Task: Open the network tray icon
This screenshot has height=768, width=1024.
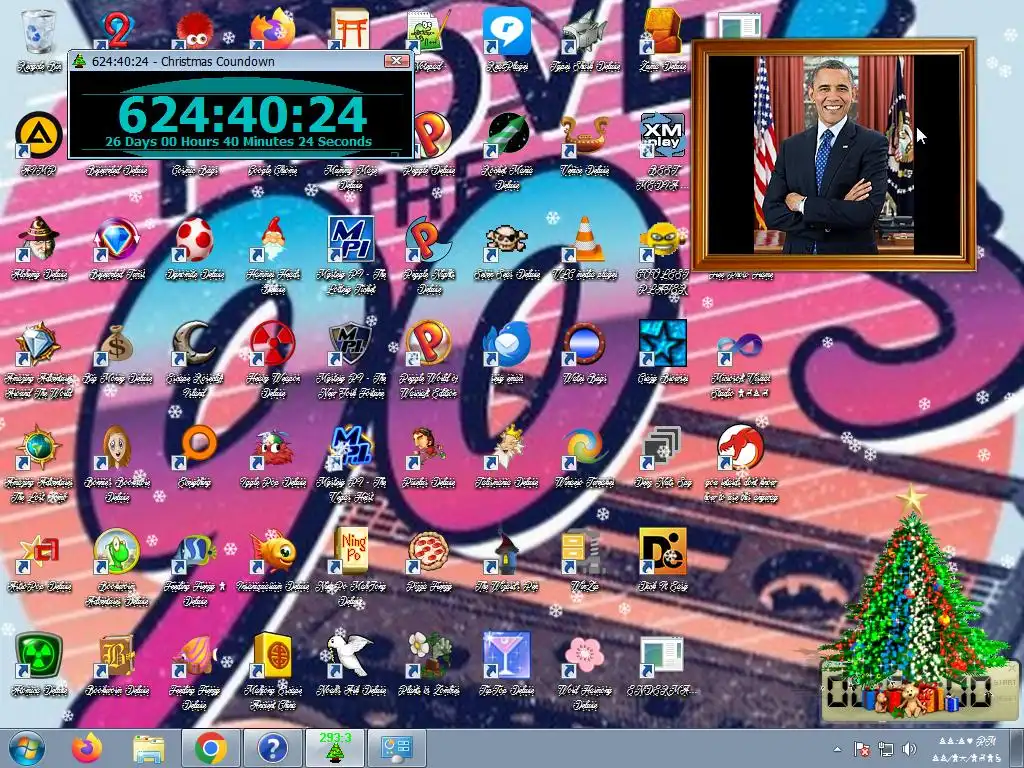Action: pos(886,749)
